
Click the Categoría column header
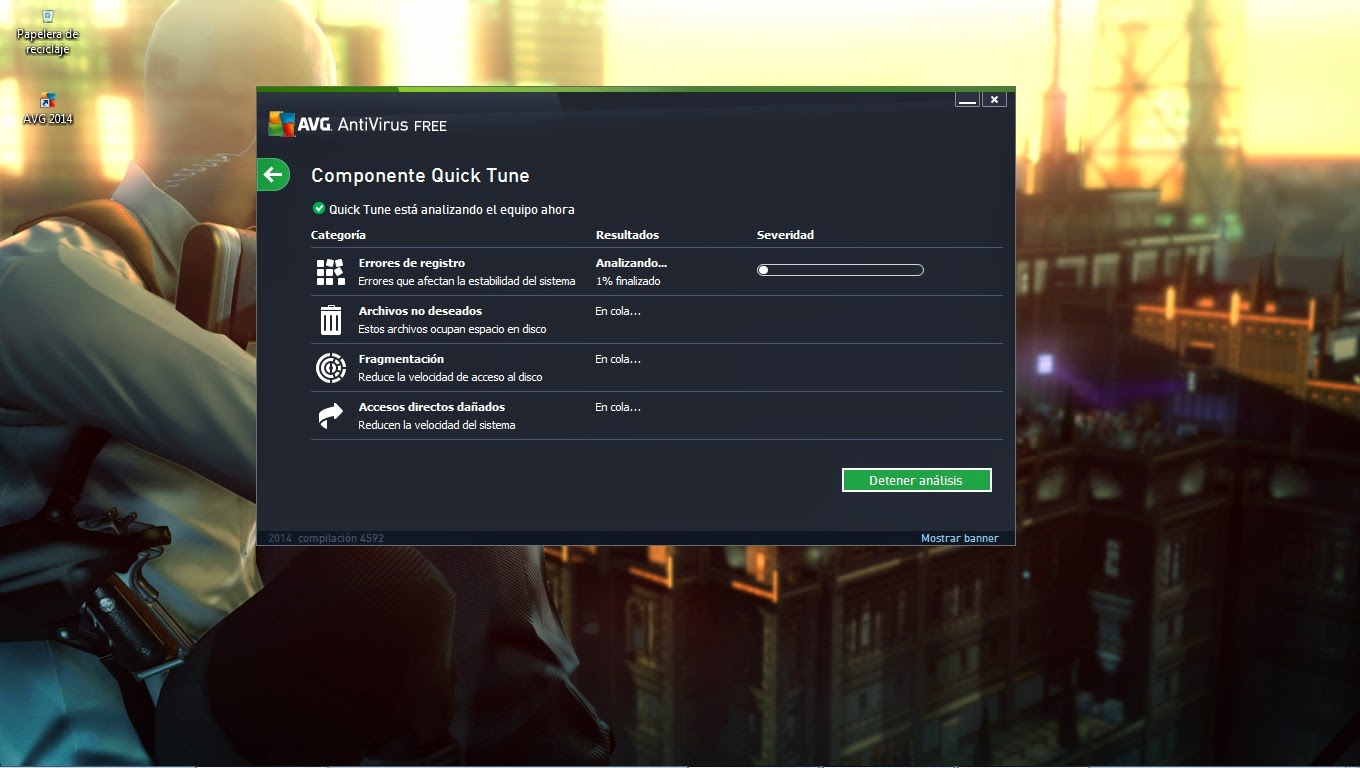[x=338, y=235]
